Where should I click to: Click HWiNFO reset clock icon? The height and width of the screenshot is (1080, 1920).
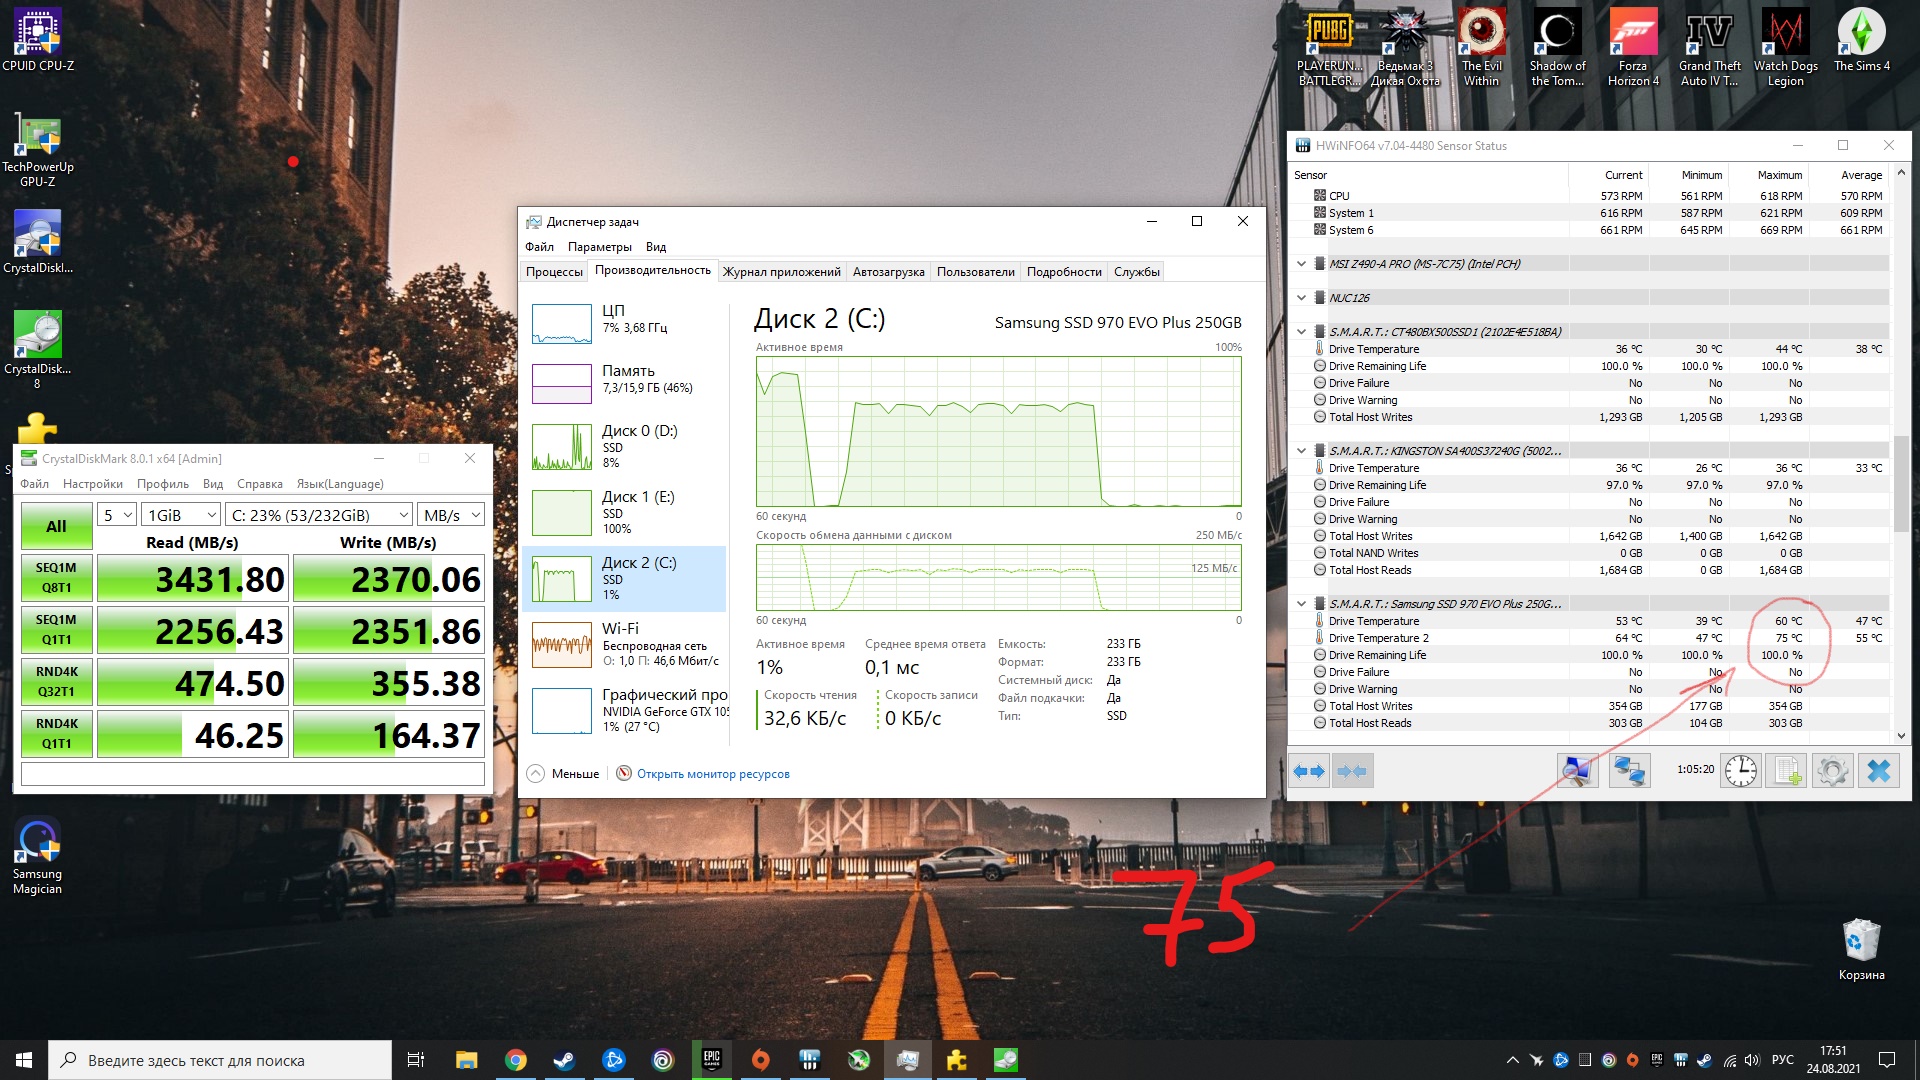[x=1741, y=771]
